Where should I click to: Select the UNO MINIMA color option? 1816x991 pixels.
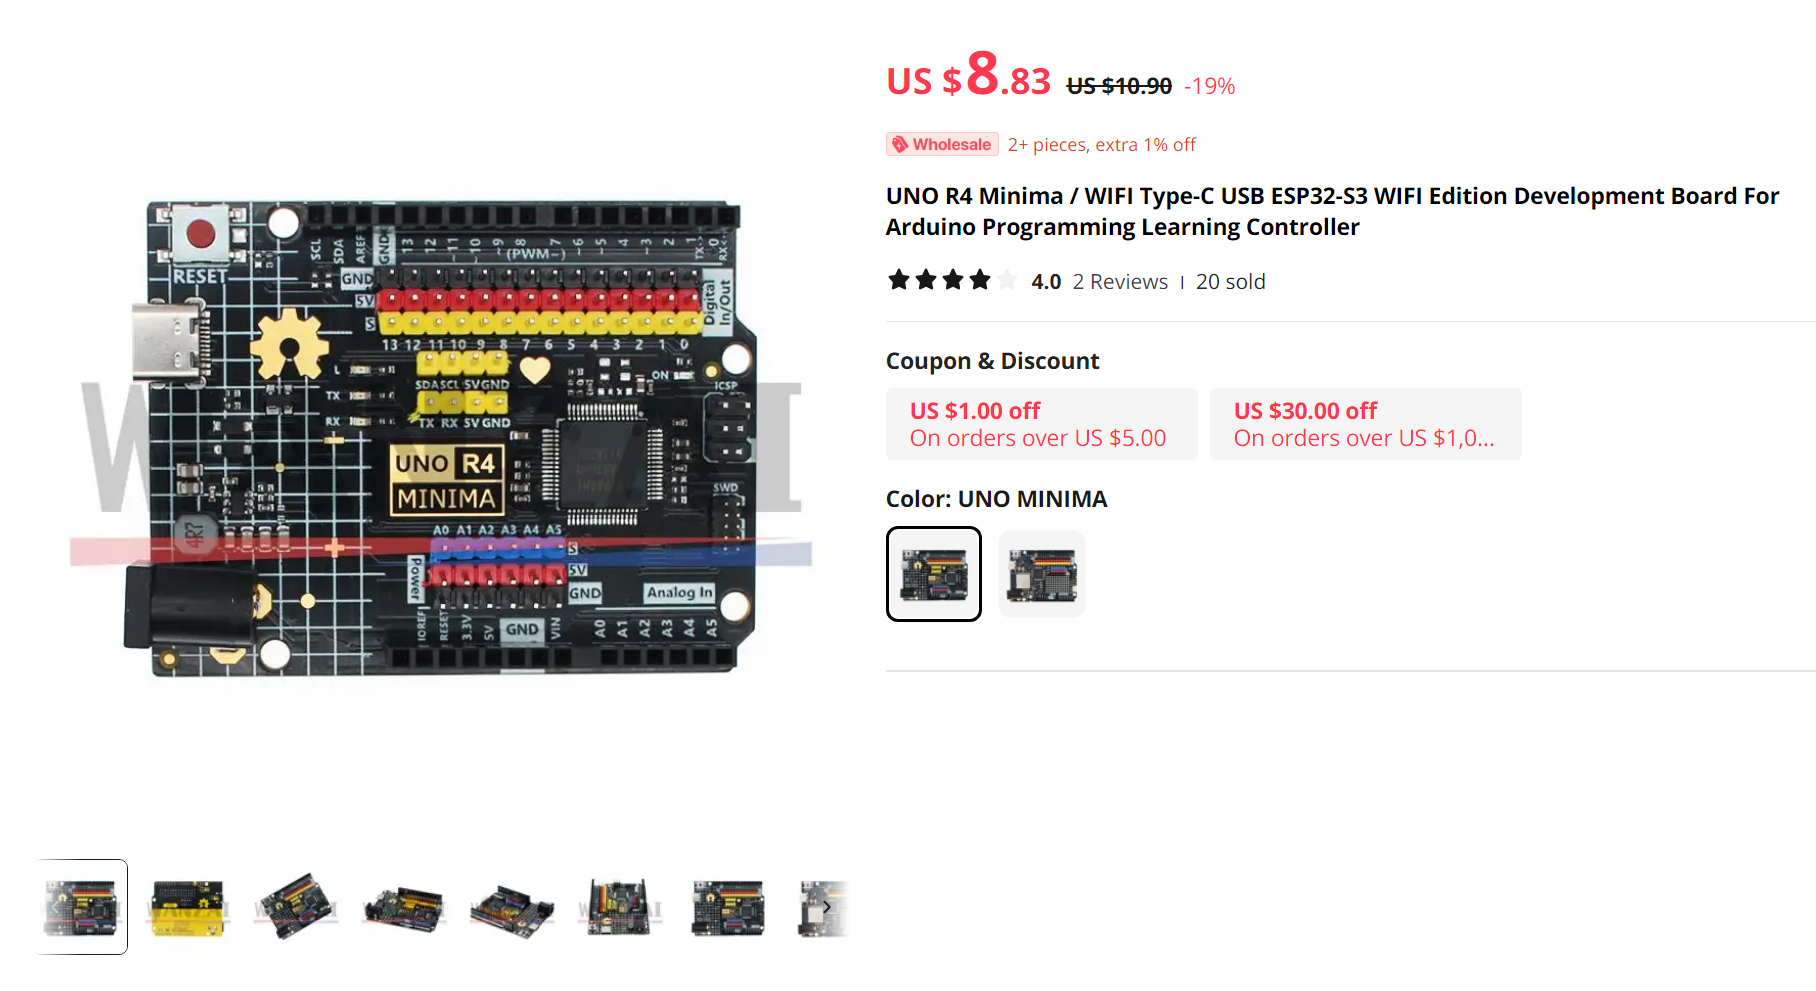pos(934,574)
